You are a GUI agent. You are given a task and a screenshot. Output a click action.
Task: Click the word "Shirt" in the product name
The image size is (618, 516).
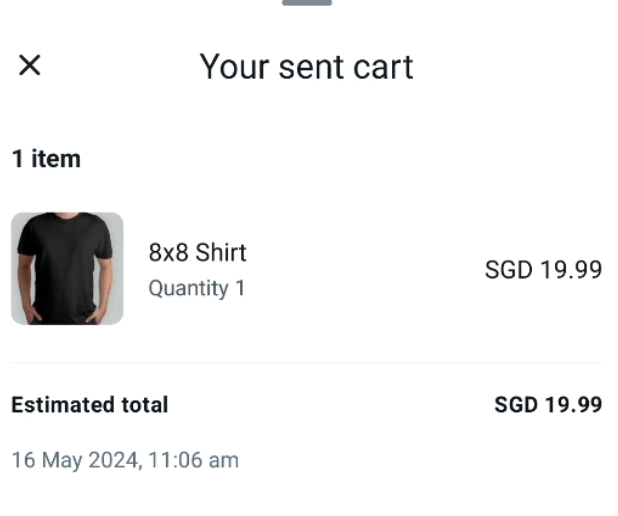(x=221, y=253)
